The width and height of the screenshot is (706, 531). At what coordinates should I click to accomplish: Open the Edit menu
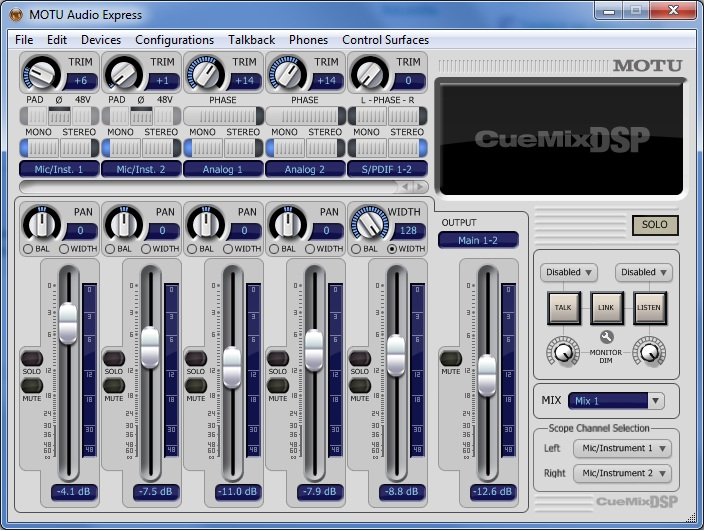57,40
